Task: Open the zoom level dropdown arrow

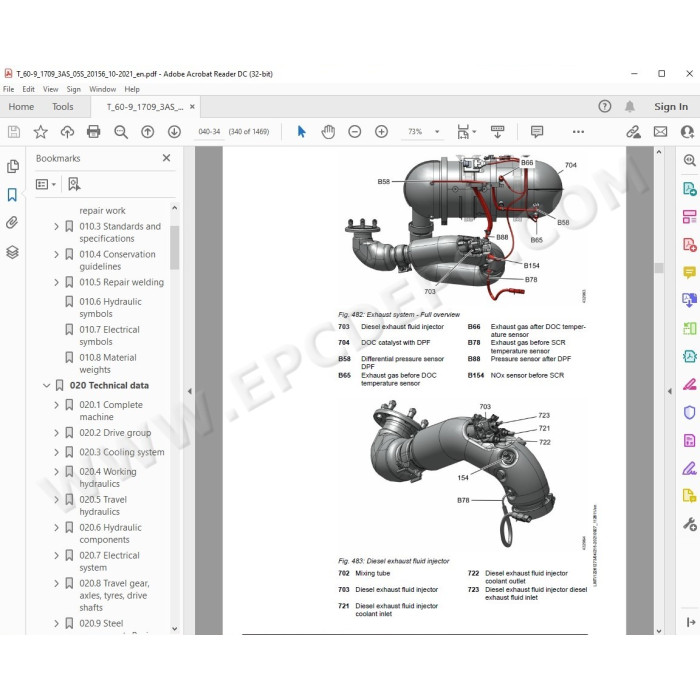Action: (437, 132)
